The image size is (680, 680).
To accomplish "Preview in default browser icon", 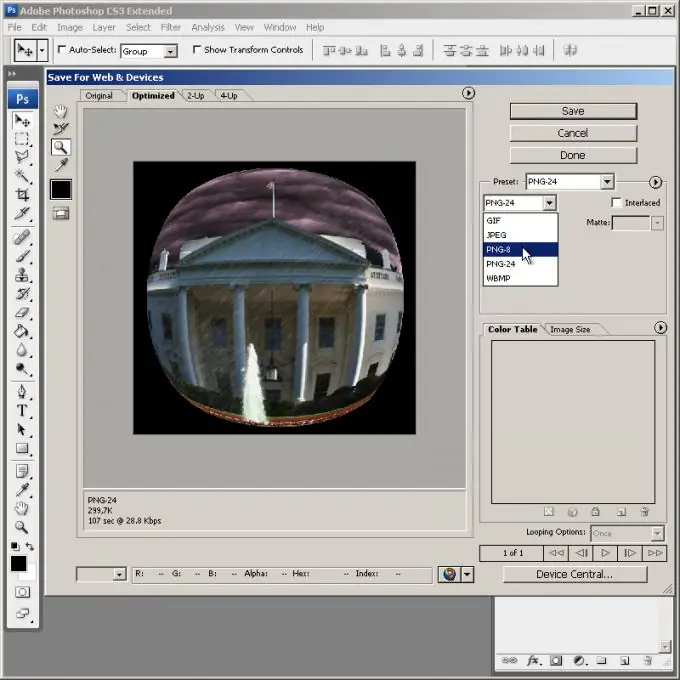I will click(450, 575).
